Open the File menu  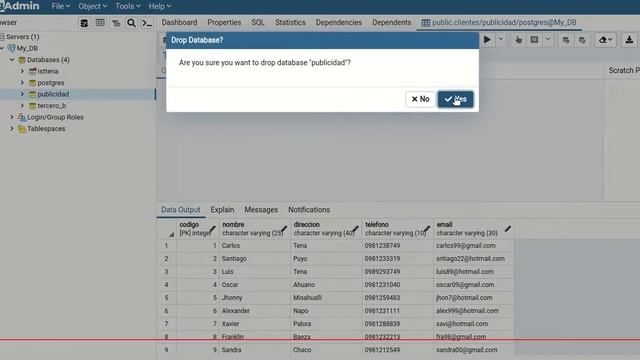coord(60,6)
